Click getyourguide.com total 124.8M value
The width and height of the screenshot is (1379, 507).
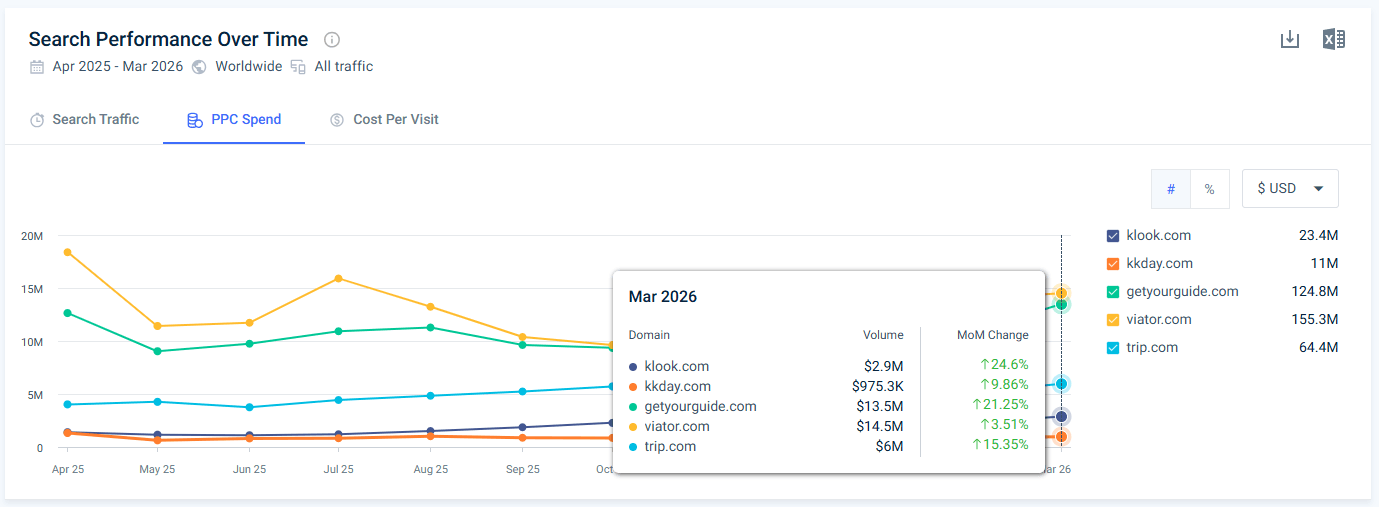1315,292
